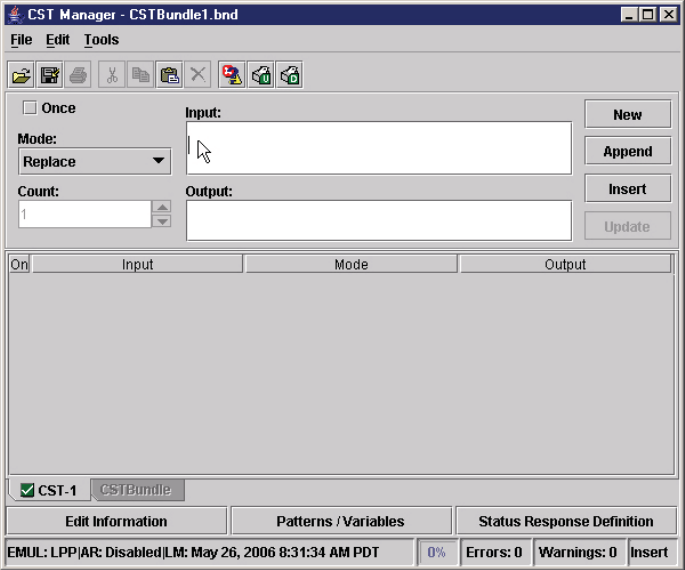Click the On column header
The image size is (685, 570).
19,264
